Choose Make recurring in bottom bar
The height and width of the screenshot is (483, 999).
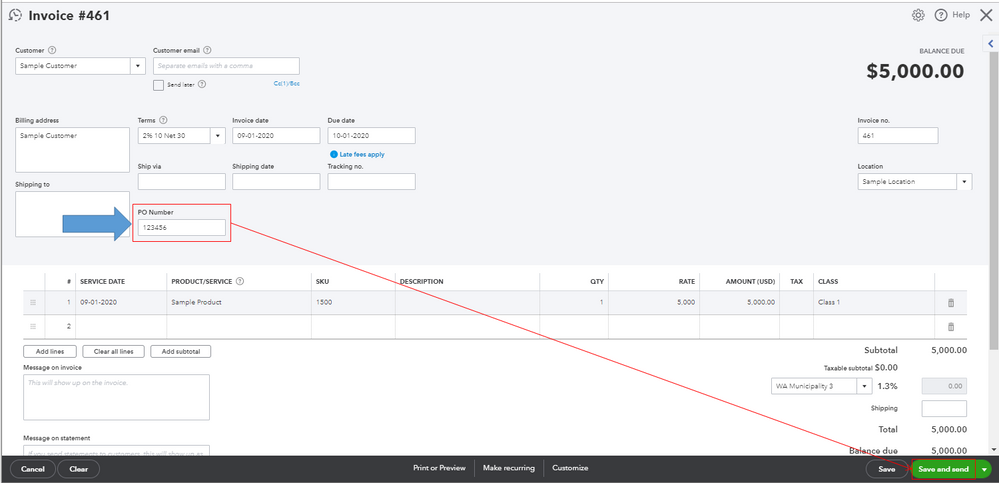point(508,468)
